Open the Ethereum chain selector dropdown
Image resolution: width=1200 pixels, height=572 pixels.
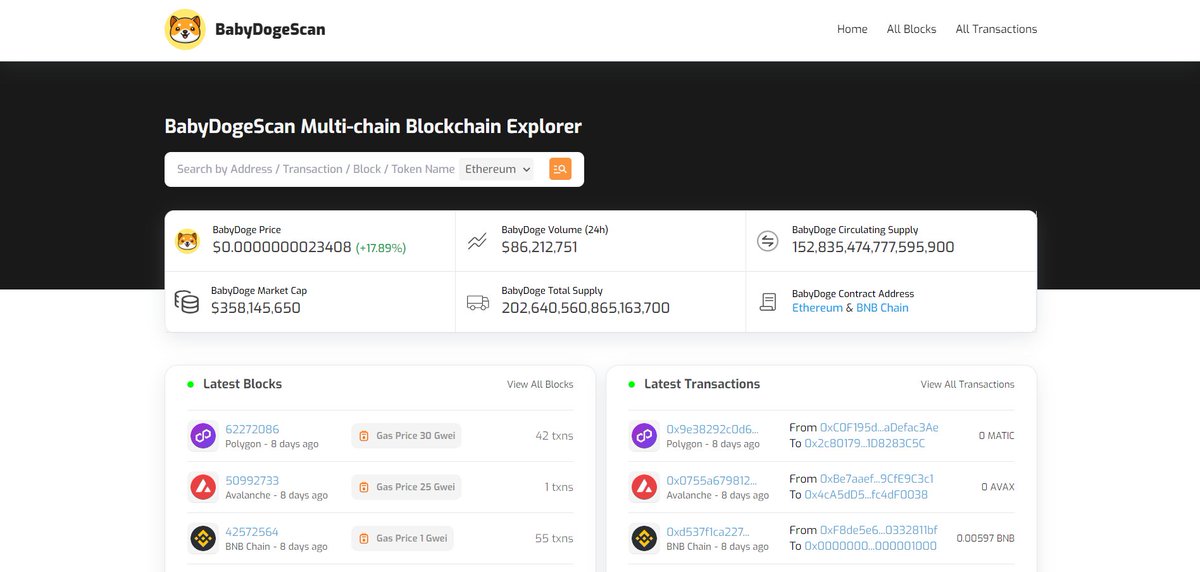(x=497, y=169)
